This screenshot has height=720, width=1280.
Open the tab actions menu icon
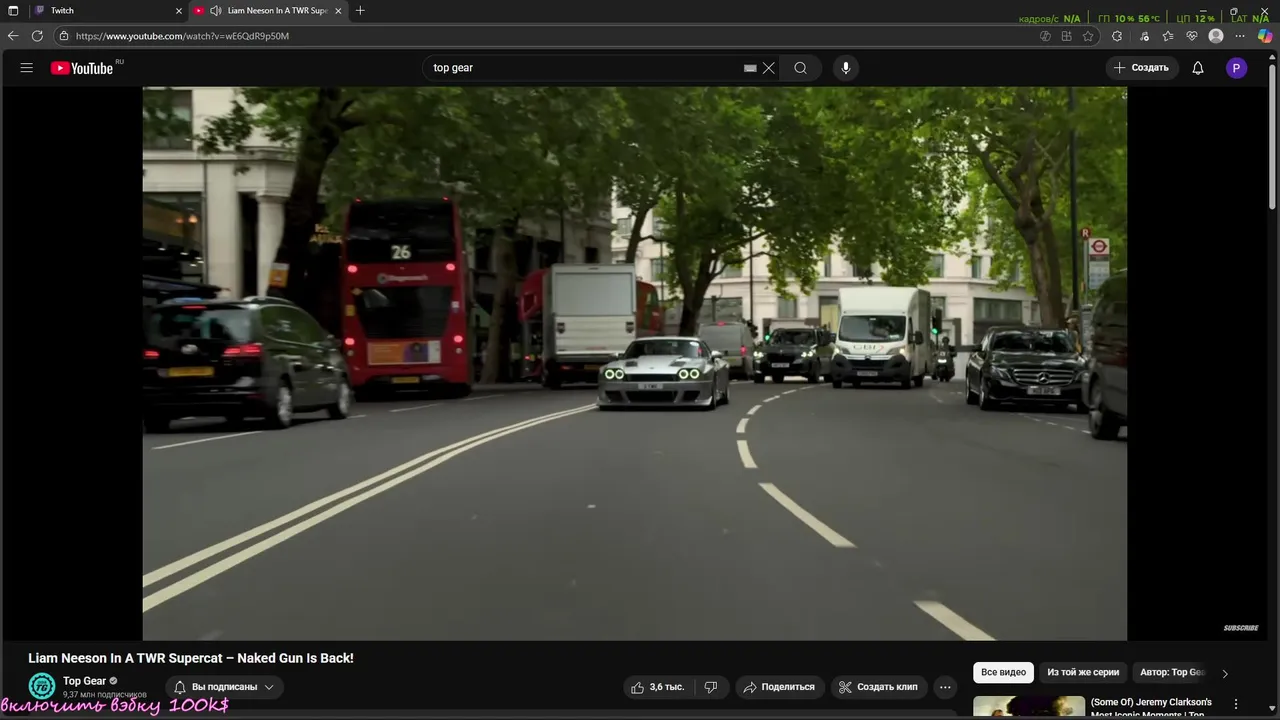coord(13,10)
